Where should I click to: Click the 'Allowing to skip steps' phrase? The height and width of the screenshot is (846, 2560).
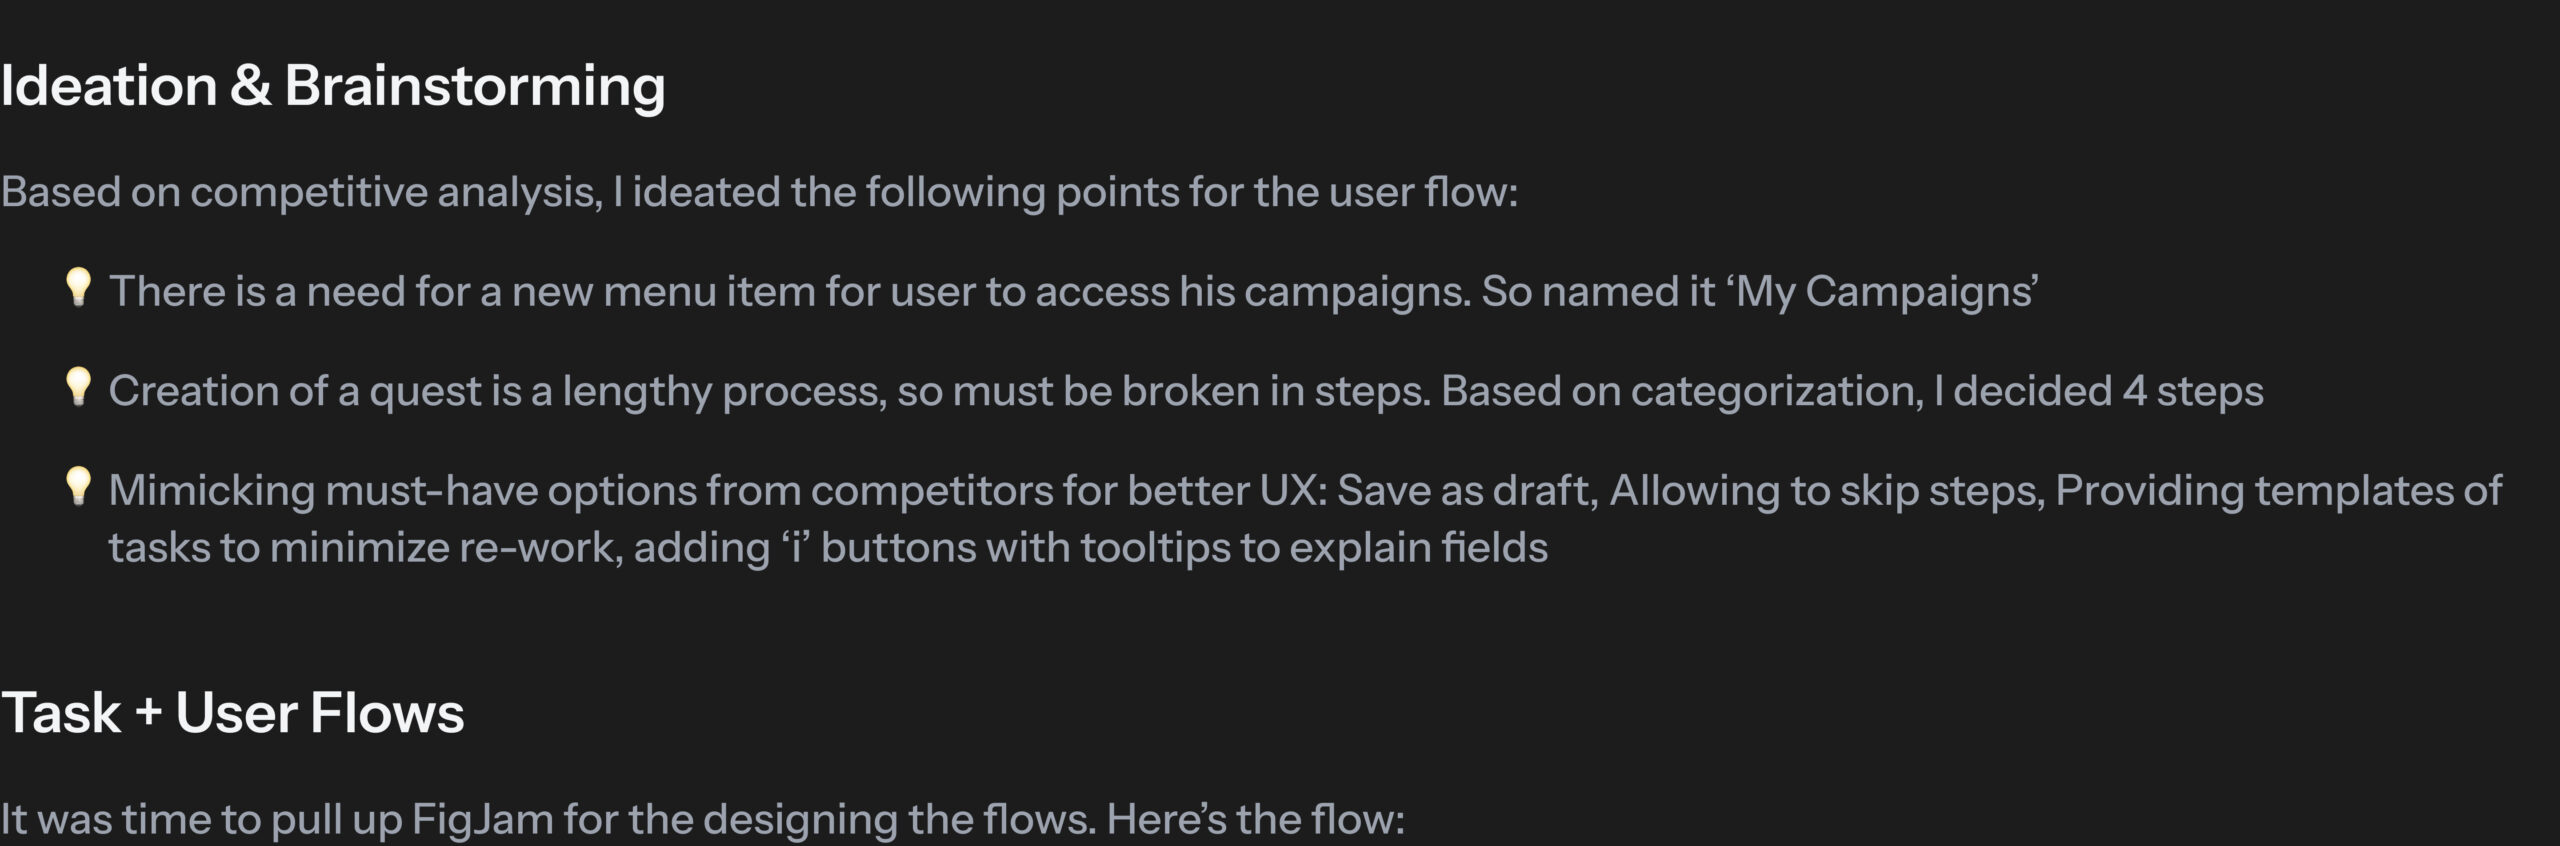(x=1826, y=491)
